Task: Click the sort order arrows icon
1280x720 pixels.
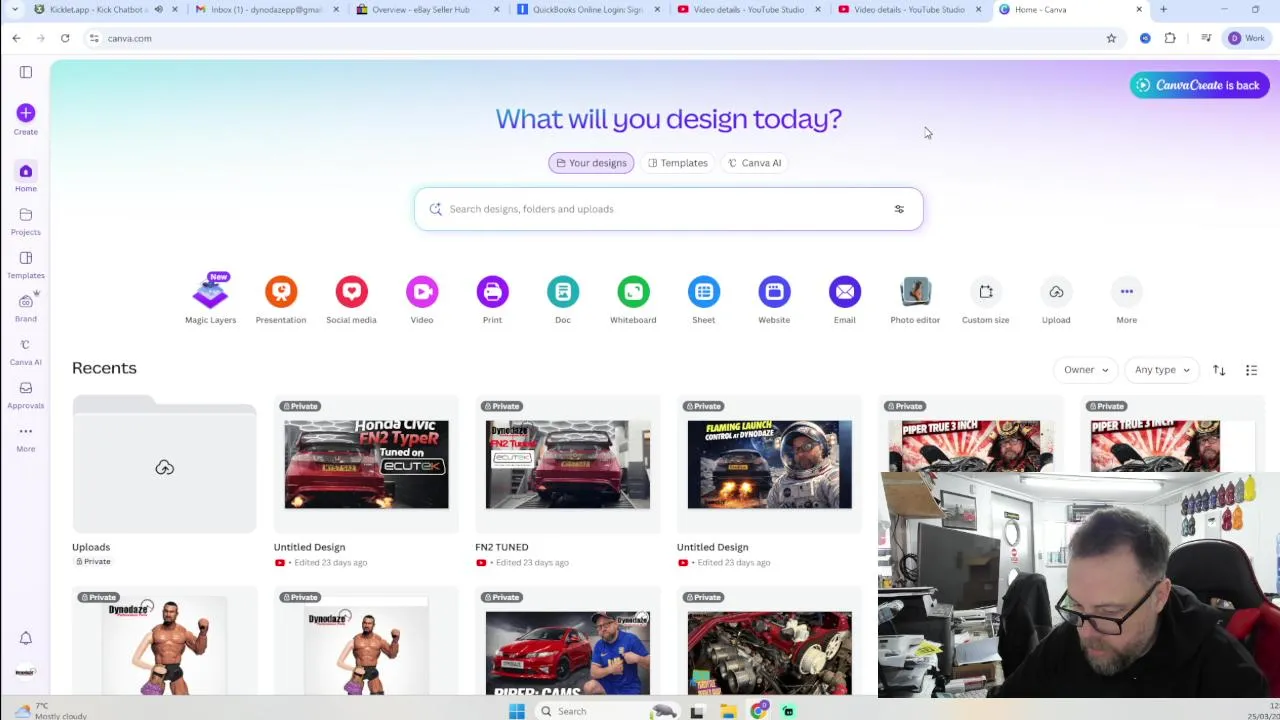Action: [1219, 370]
